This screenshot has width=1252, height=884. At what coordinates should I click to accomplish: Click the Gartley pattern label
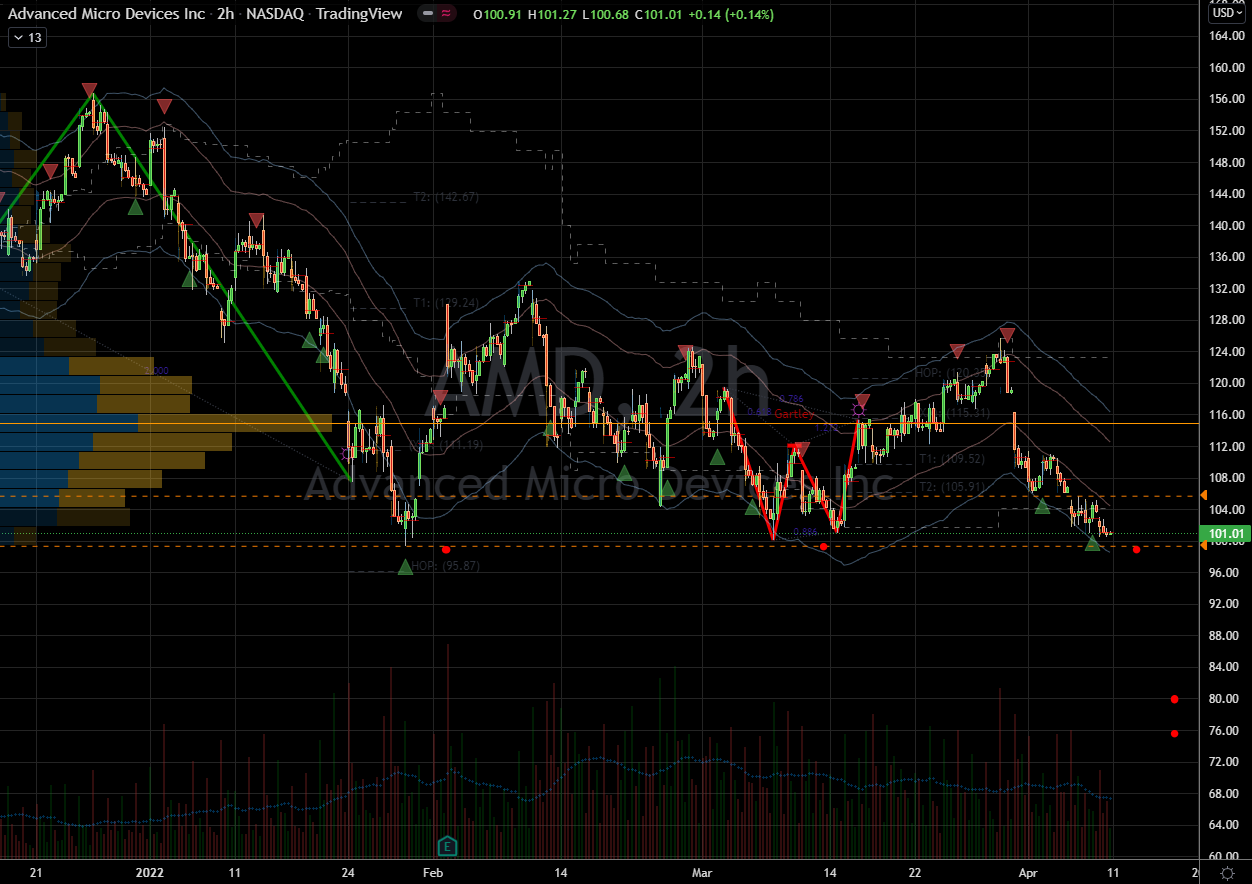coord(796,412)
